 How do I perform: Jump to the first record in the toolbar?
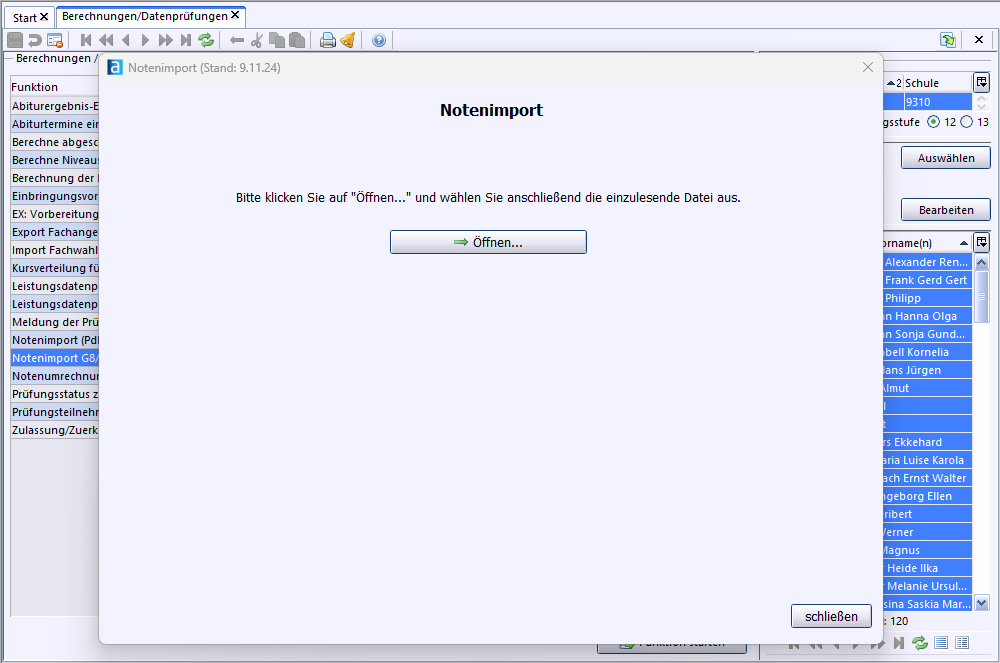click(x=86, y=40)
